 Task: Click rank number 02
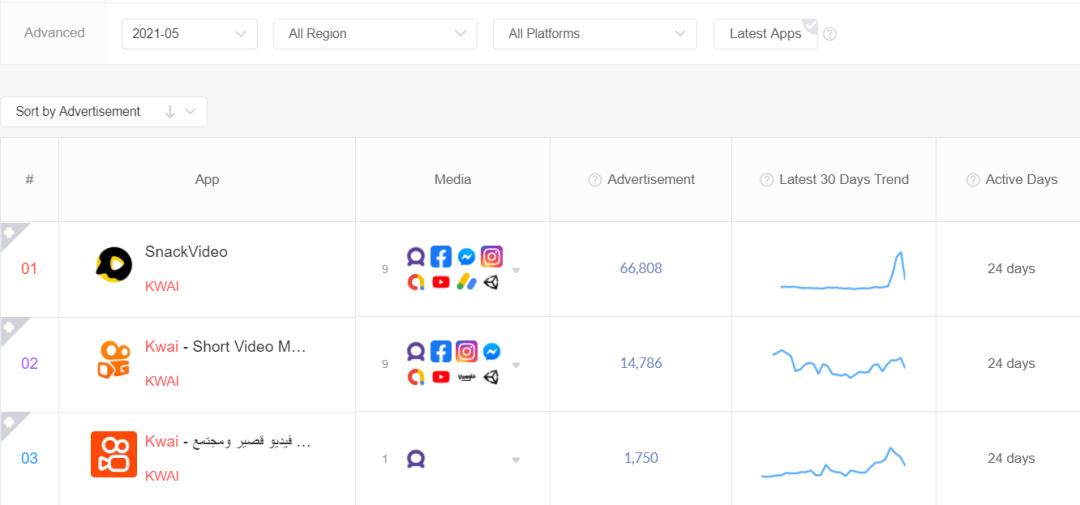coord(29,364)
